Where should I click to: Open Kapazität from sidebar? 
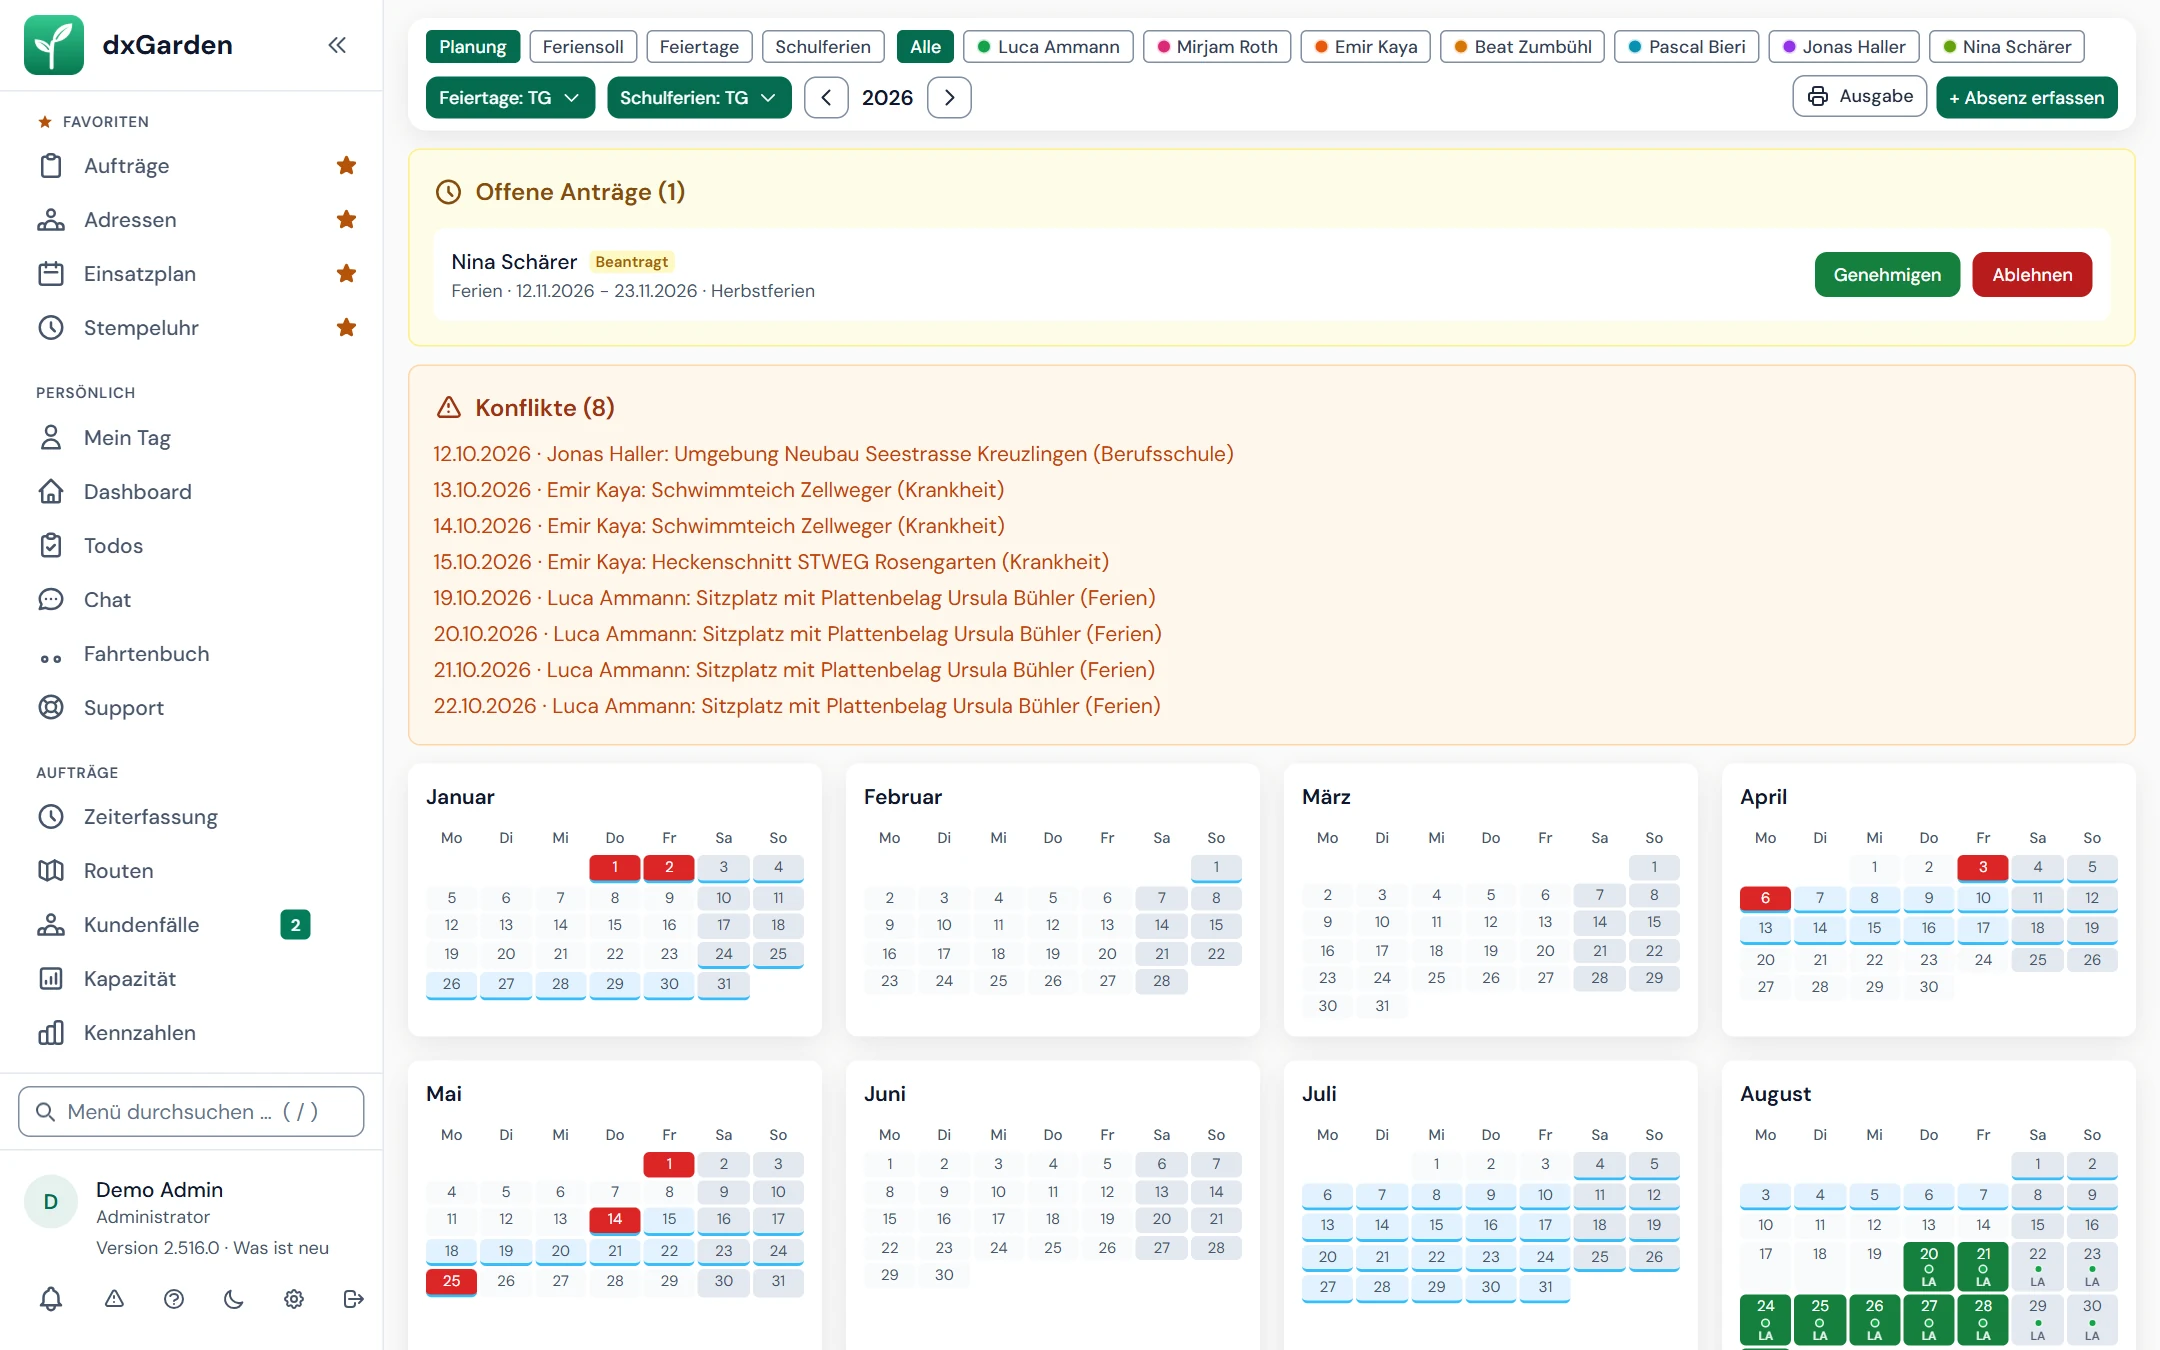(x=190, y=979)
